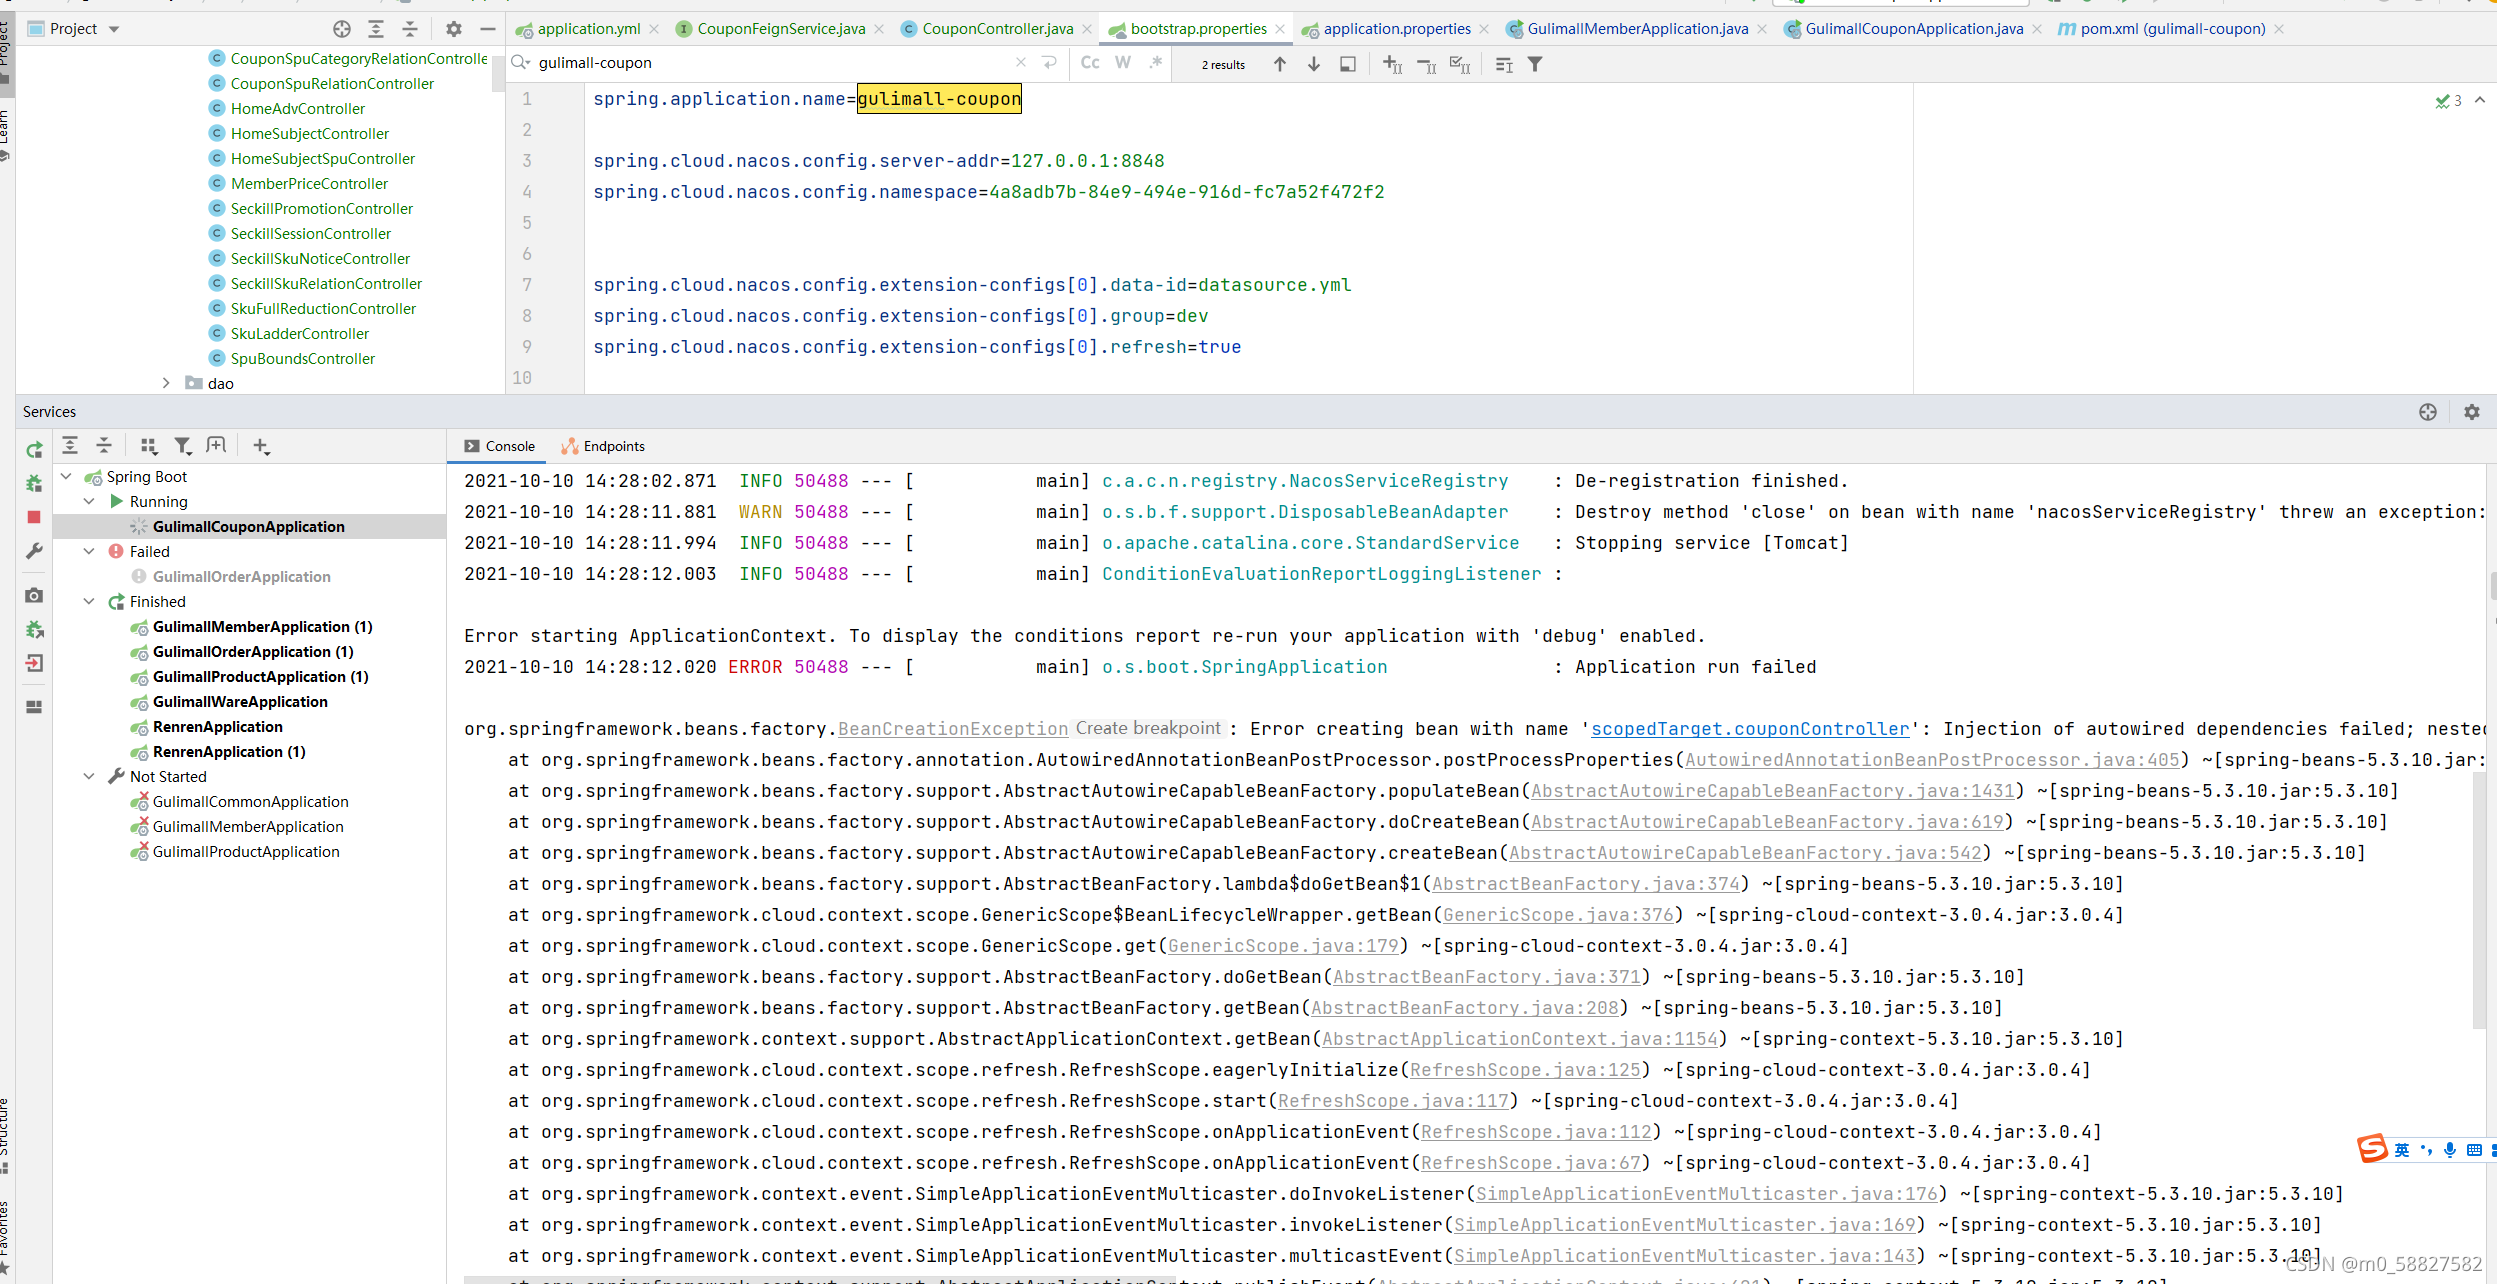Toggle match case Cc option
The width and height of the screenshot is (2497, 1284).
click(1090, 63)
